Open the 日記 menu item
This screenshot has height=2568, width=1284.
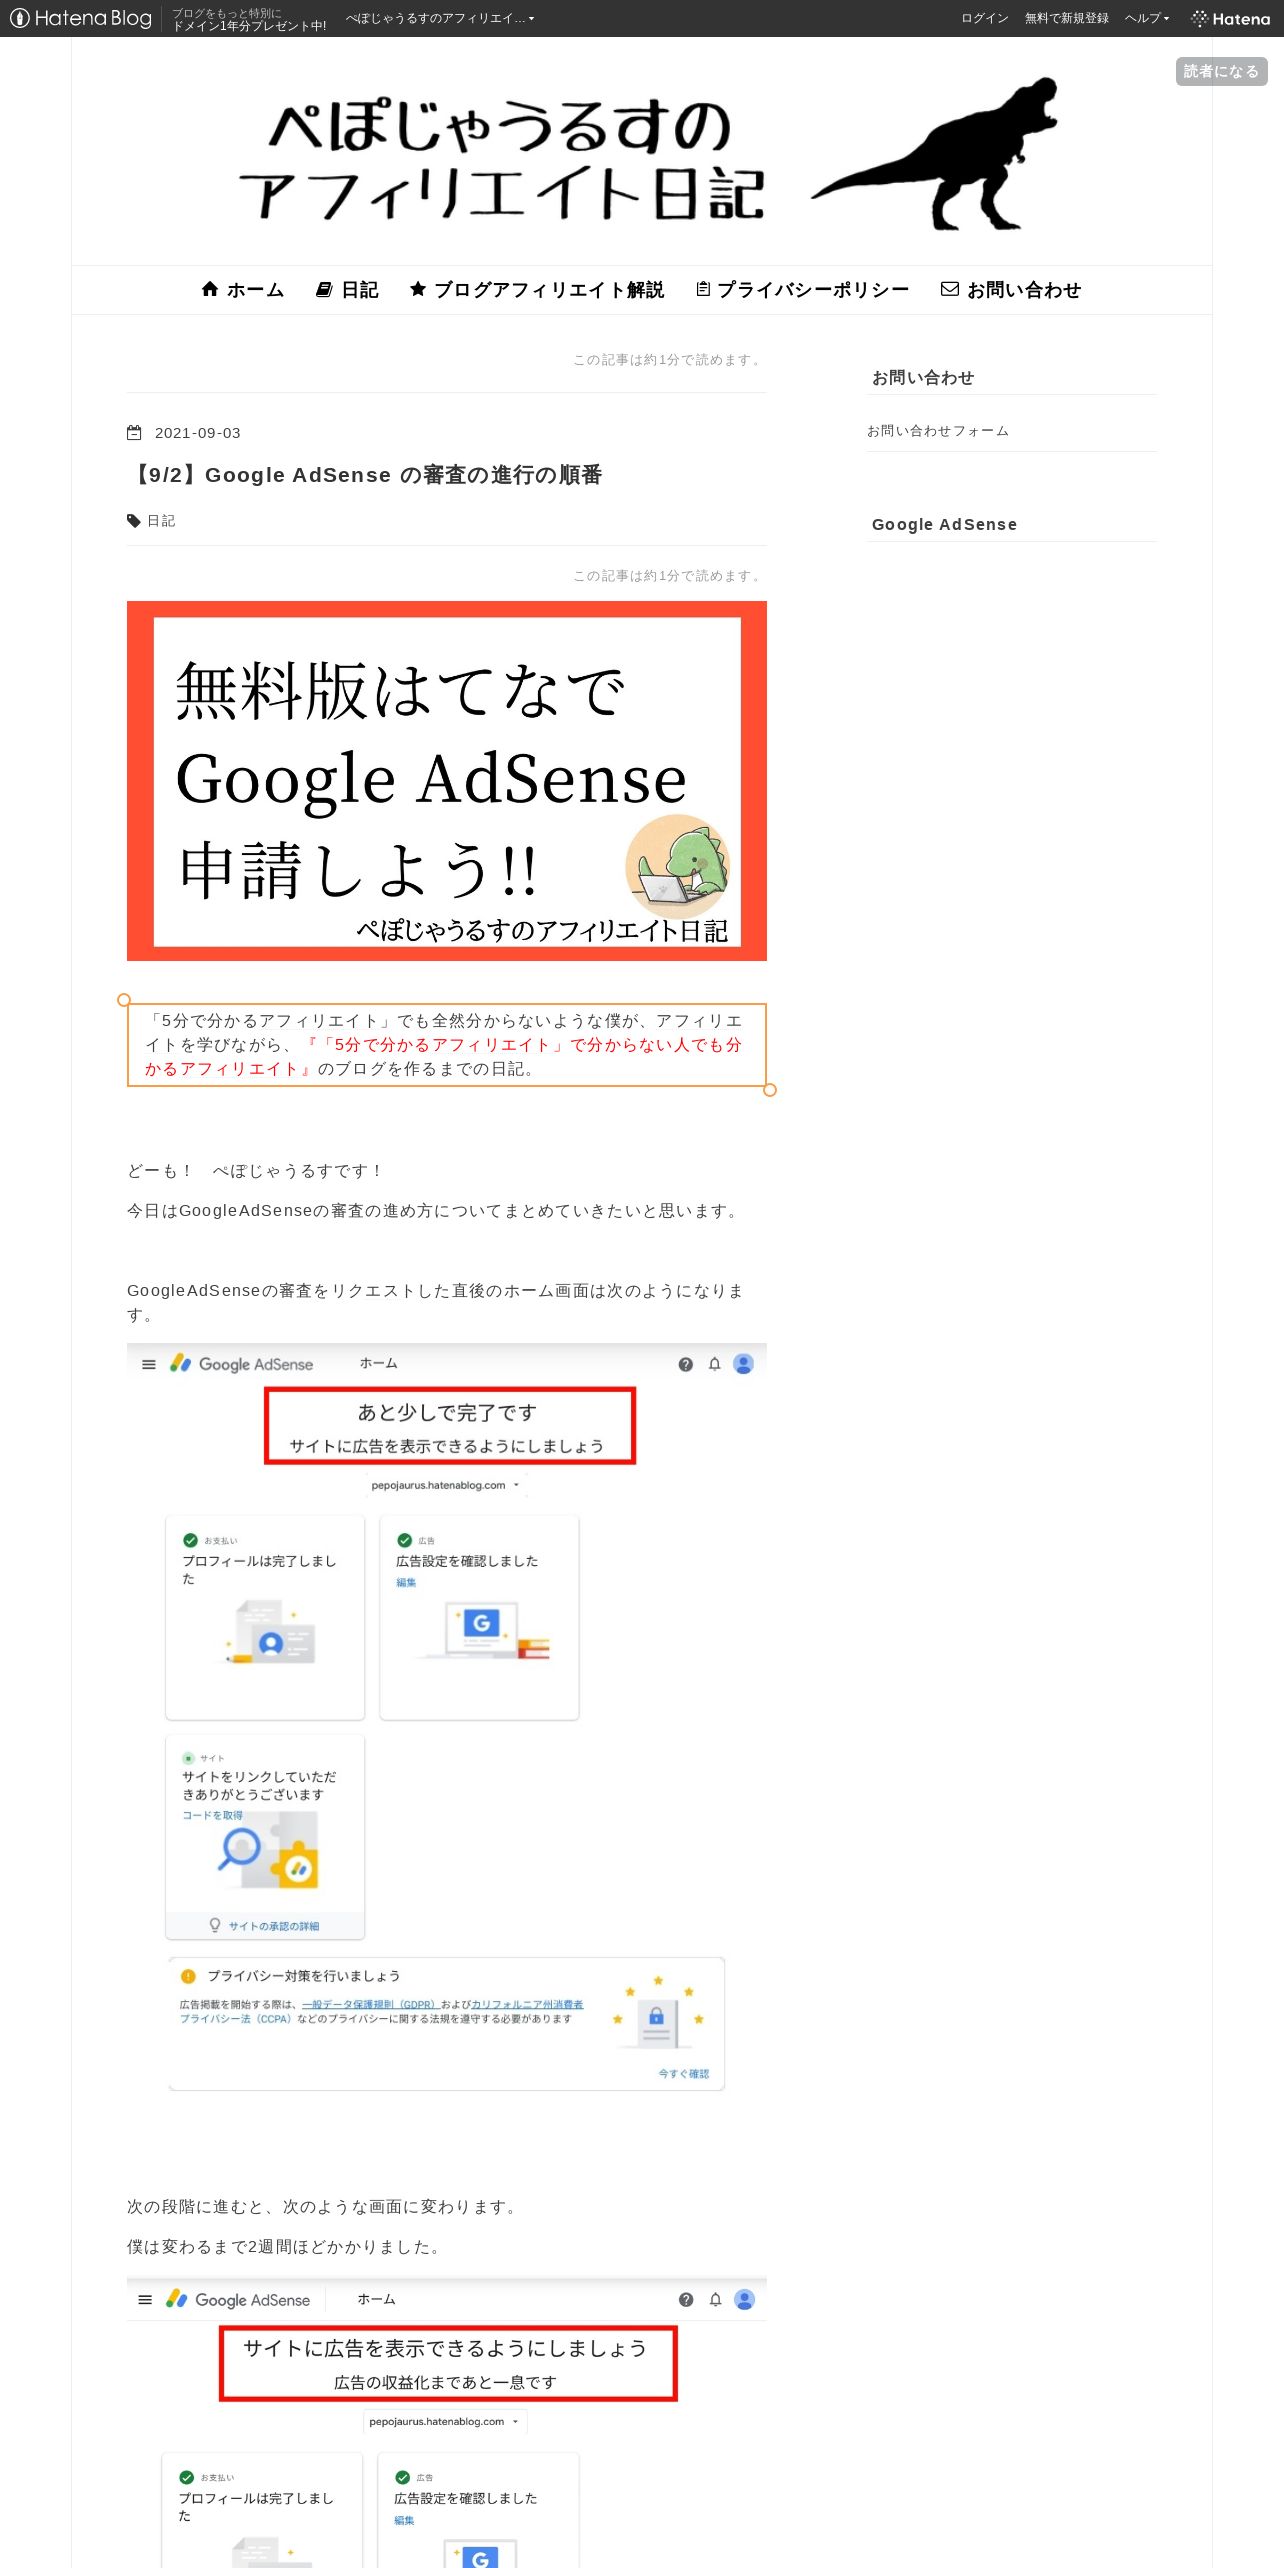tap(346, 290)
